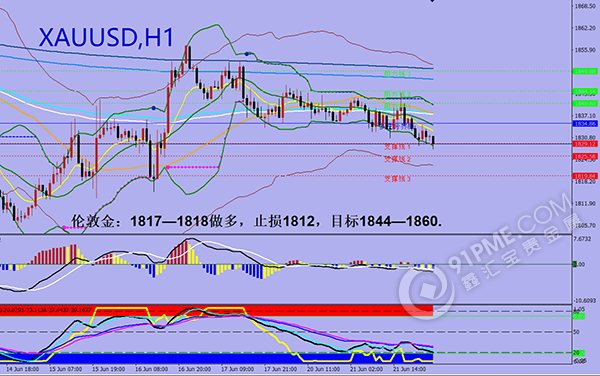
Task: Select the 支撑线 2 support label
Action: [x=397, y=158]
